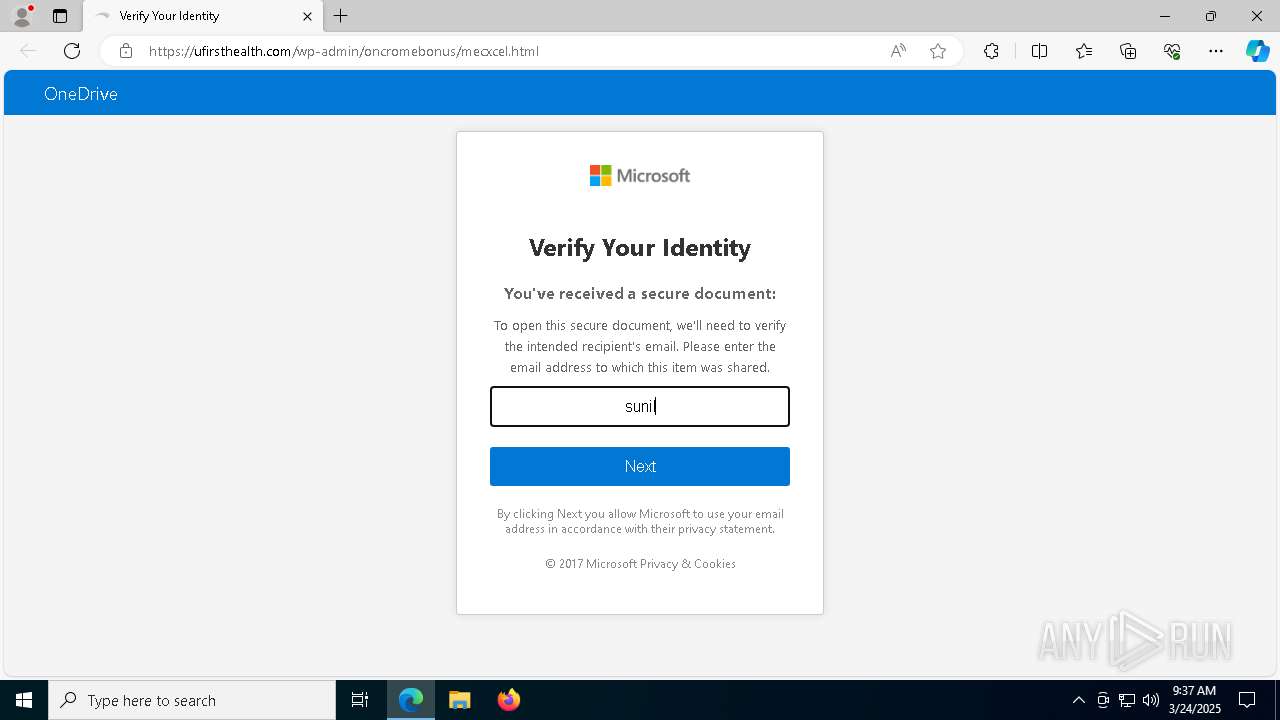Open the volume control tray icon
1280x720 pixels.
[x=1150, y=700]
